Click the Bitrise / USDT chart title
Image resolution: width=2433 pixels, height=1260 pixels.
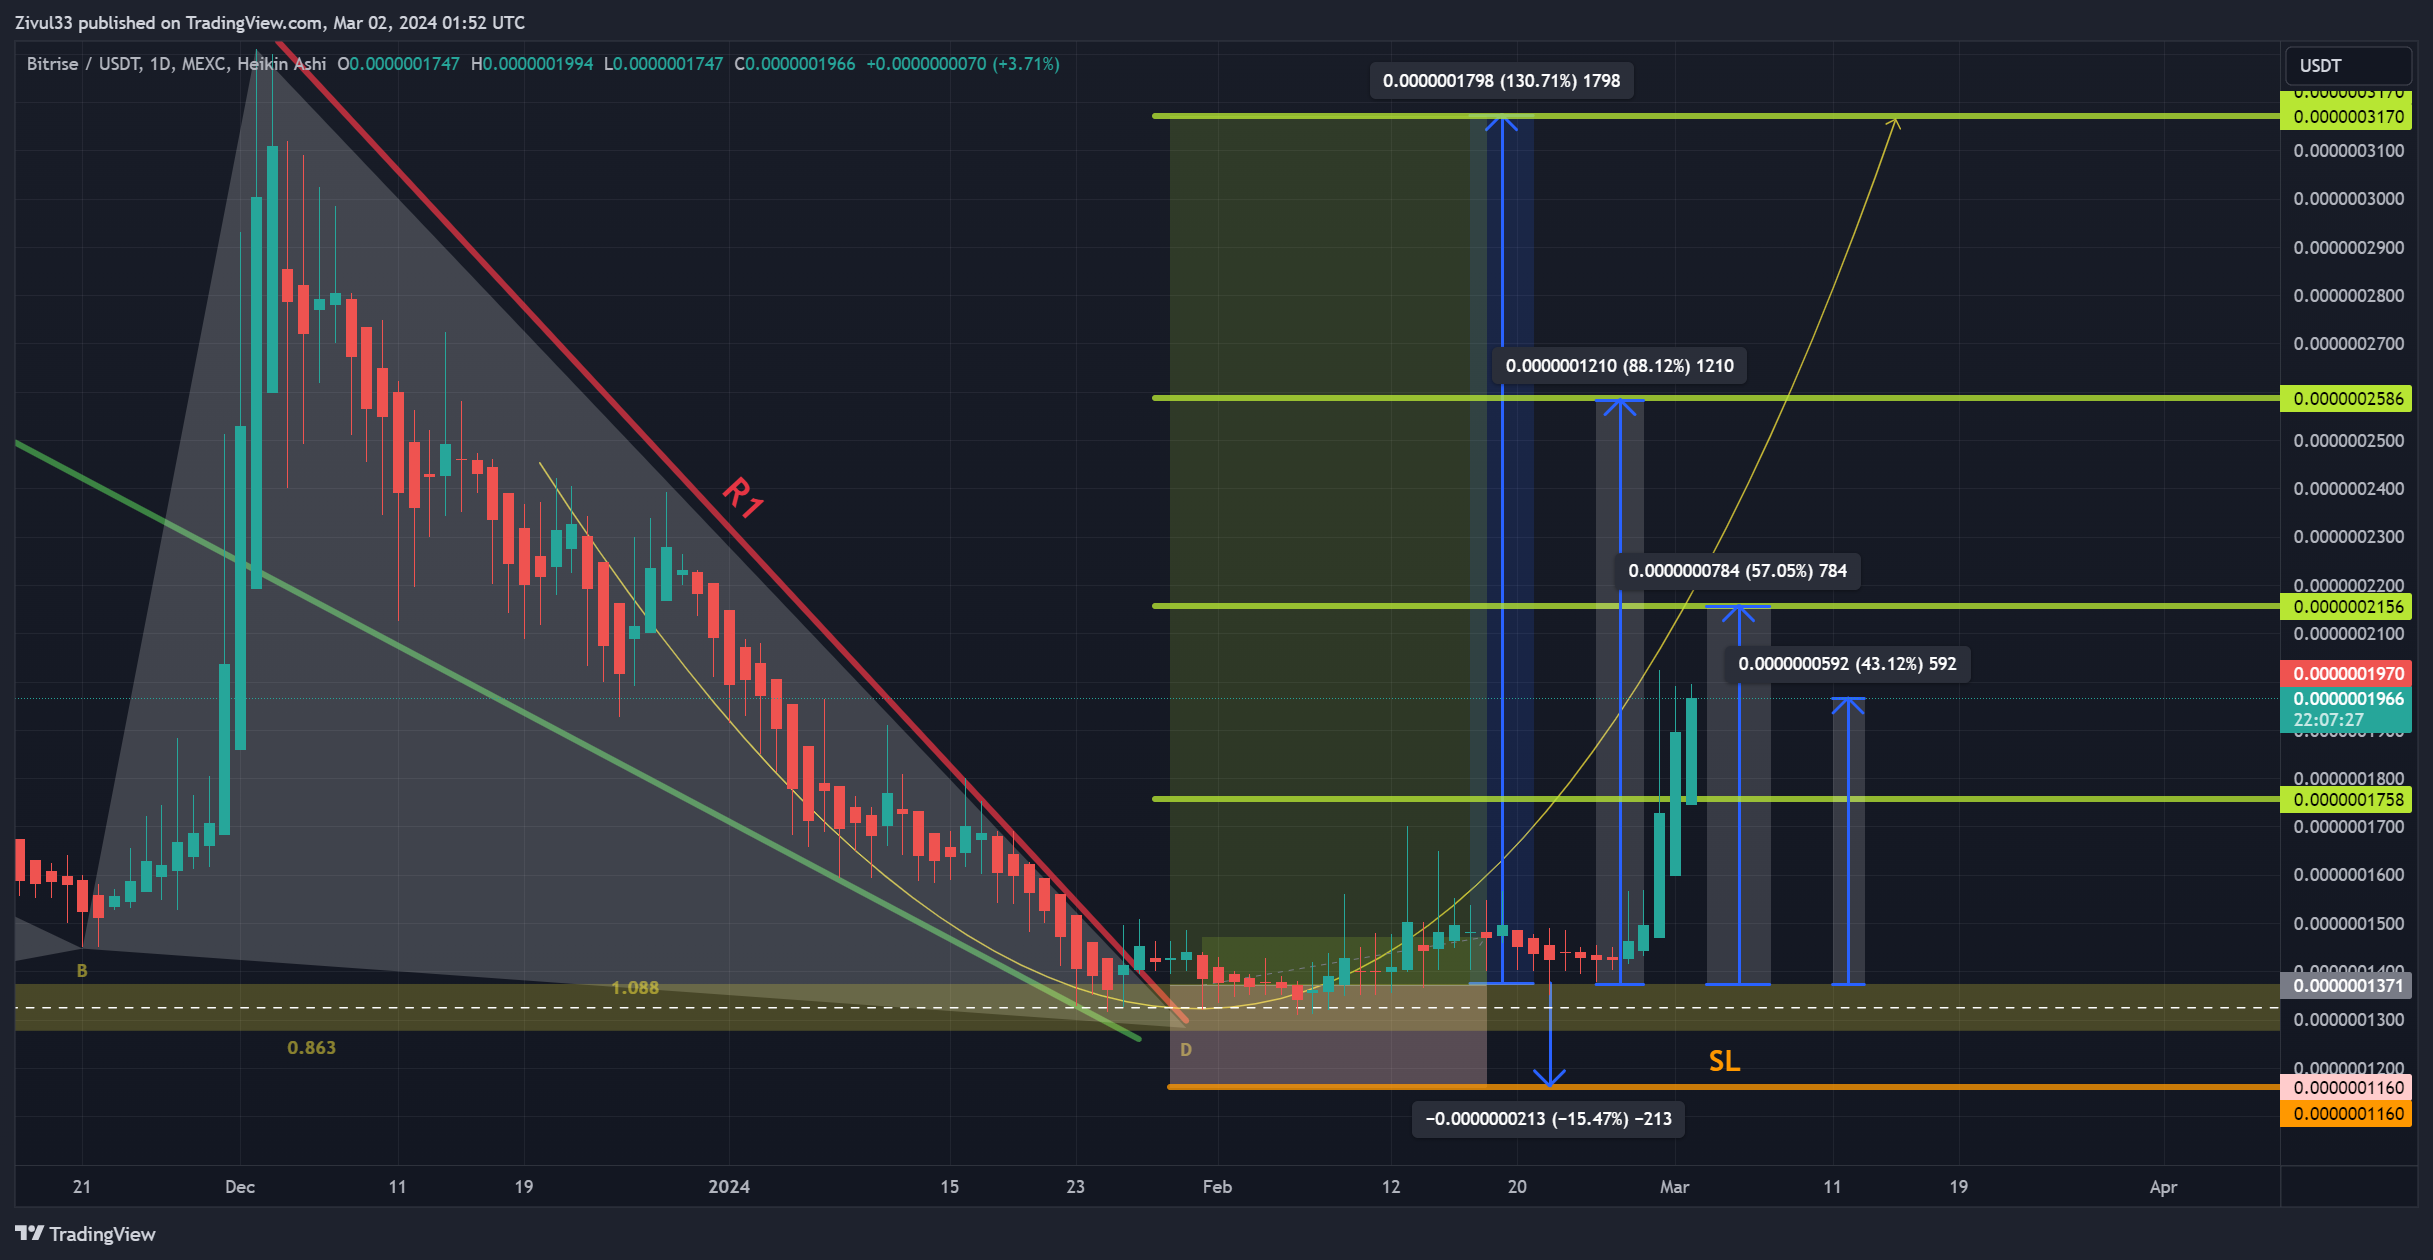tap(176, 64)
